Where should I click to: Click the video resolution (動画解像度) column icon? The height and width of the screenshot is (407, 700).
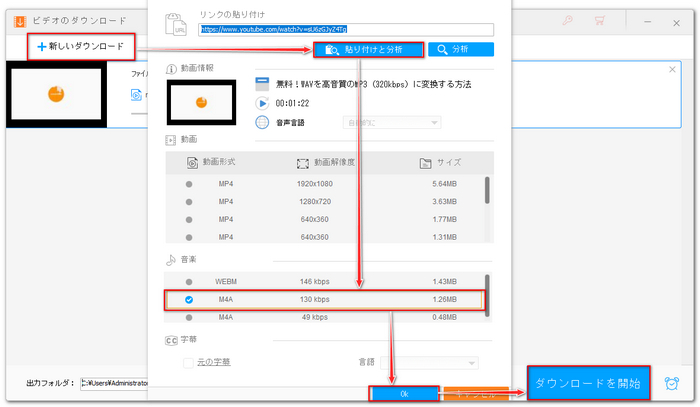coord(303,164)
